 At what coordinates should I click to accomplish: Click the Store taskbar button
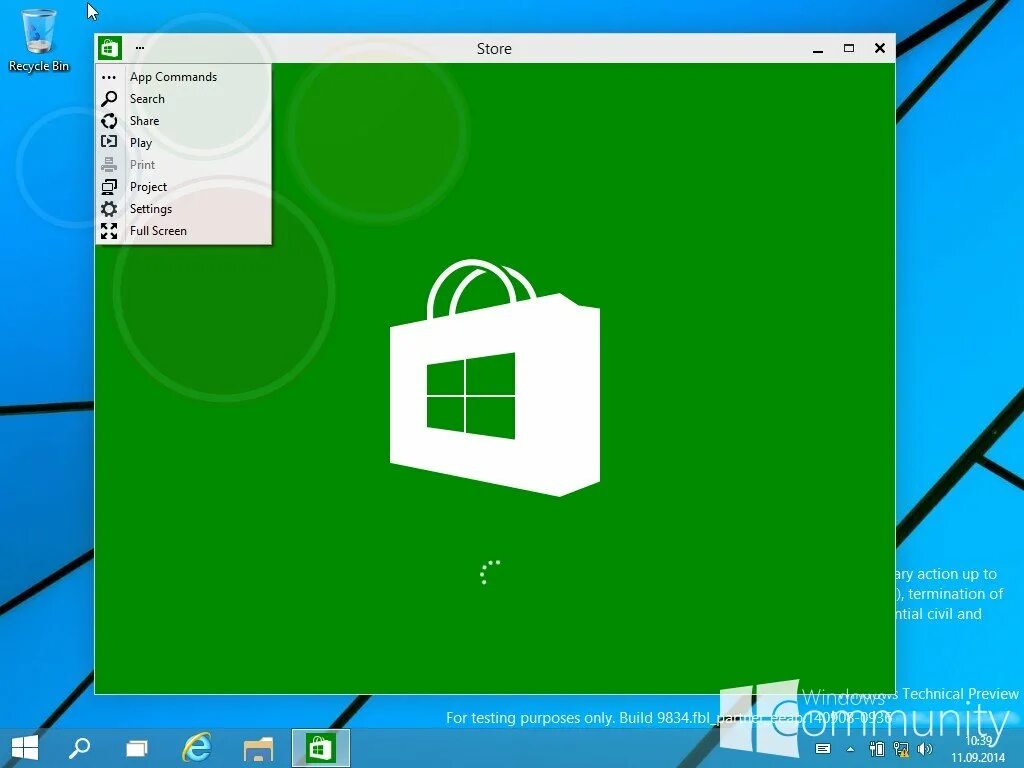321,748
